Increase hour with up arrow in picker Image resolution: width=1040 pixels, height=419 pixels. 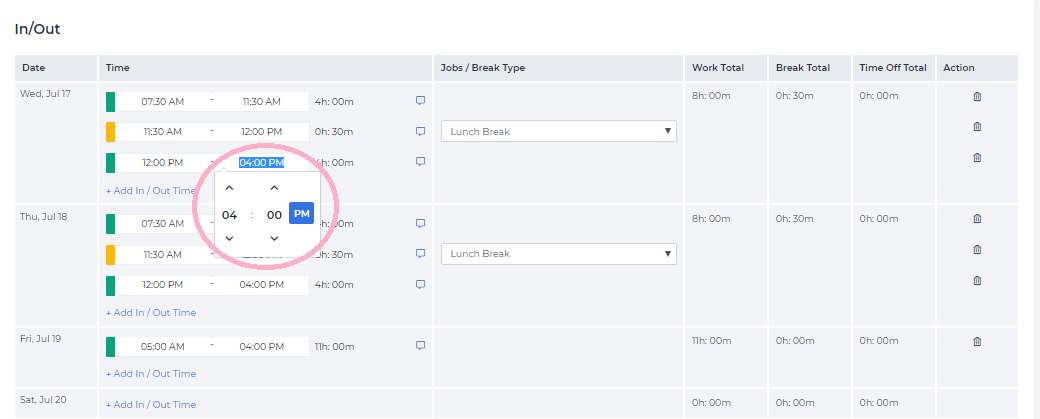point(229,188)
